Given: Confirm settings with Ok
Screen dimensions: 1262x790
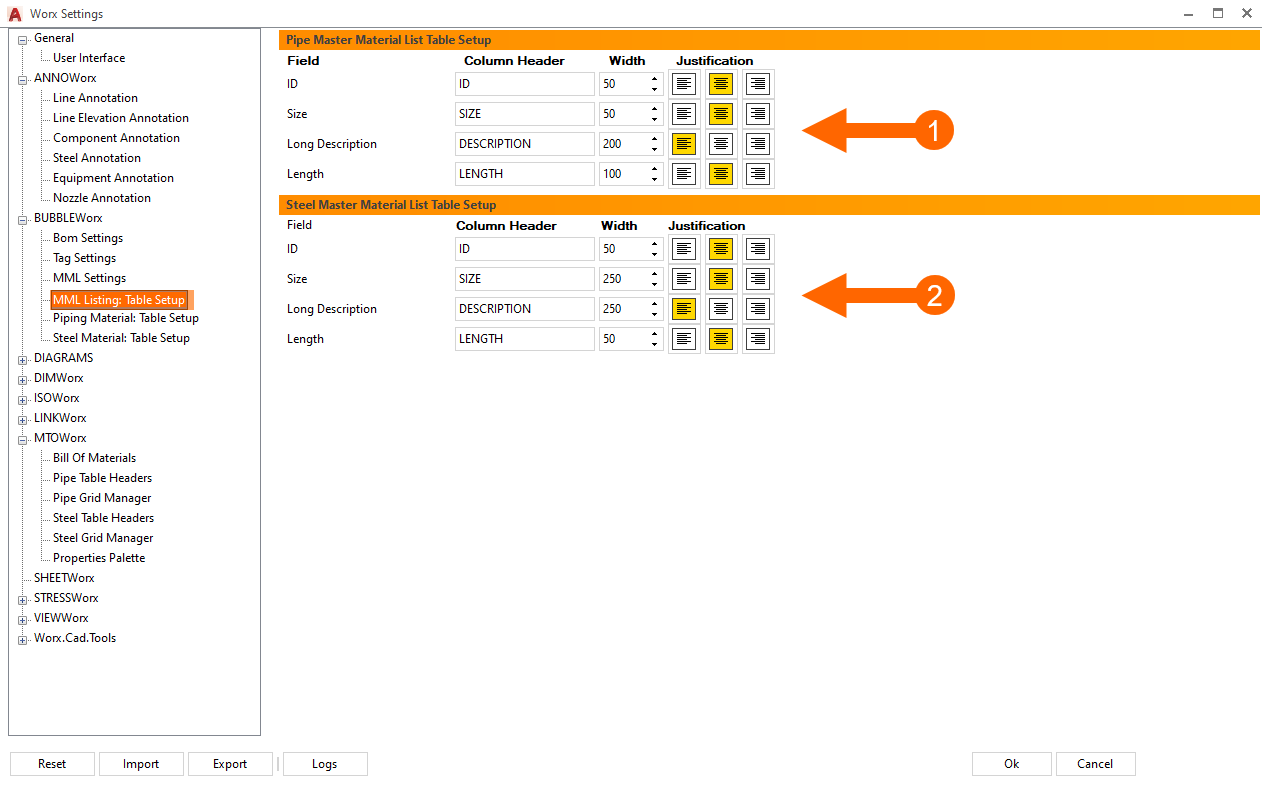Looking at the screenshot, I should click(x=1012, y=764).
